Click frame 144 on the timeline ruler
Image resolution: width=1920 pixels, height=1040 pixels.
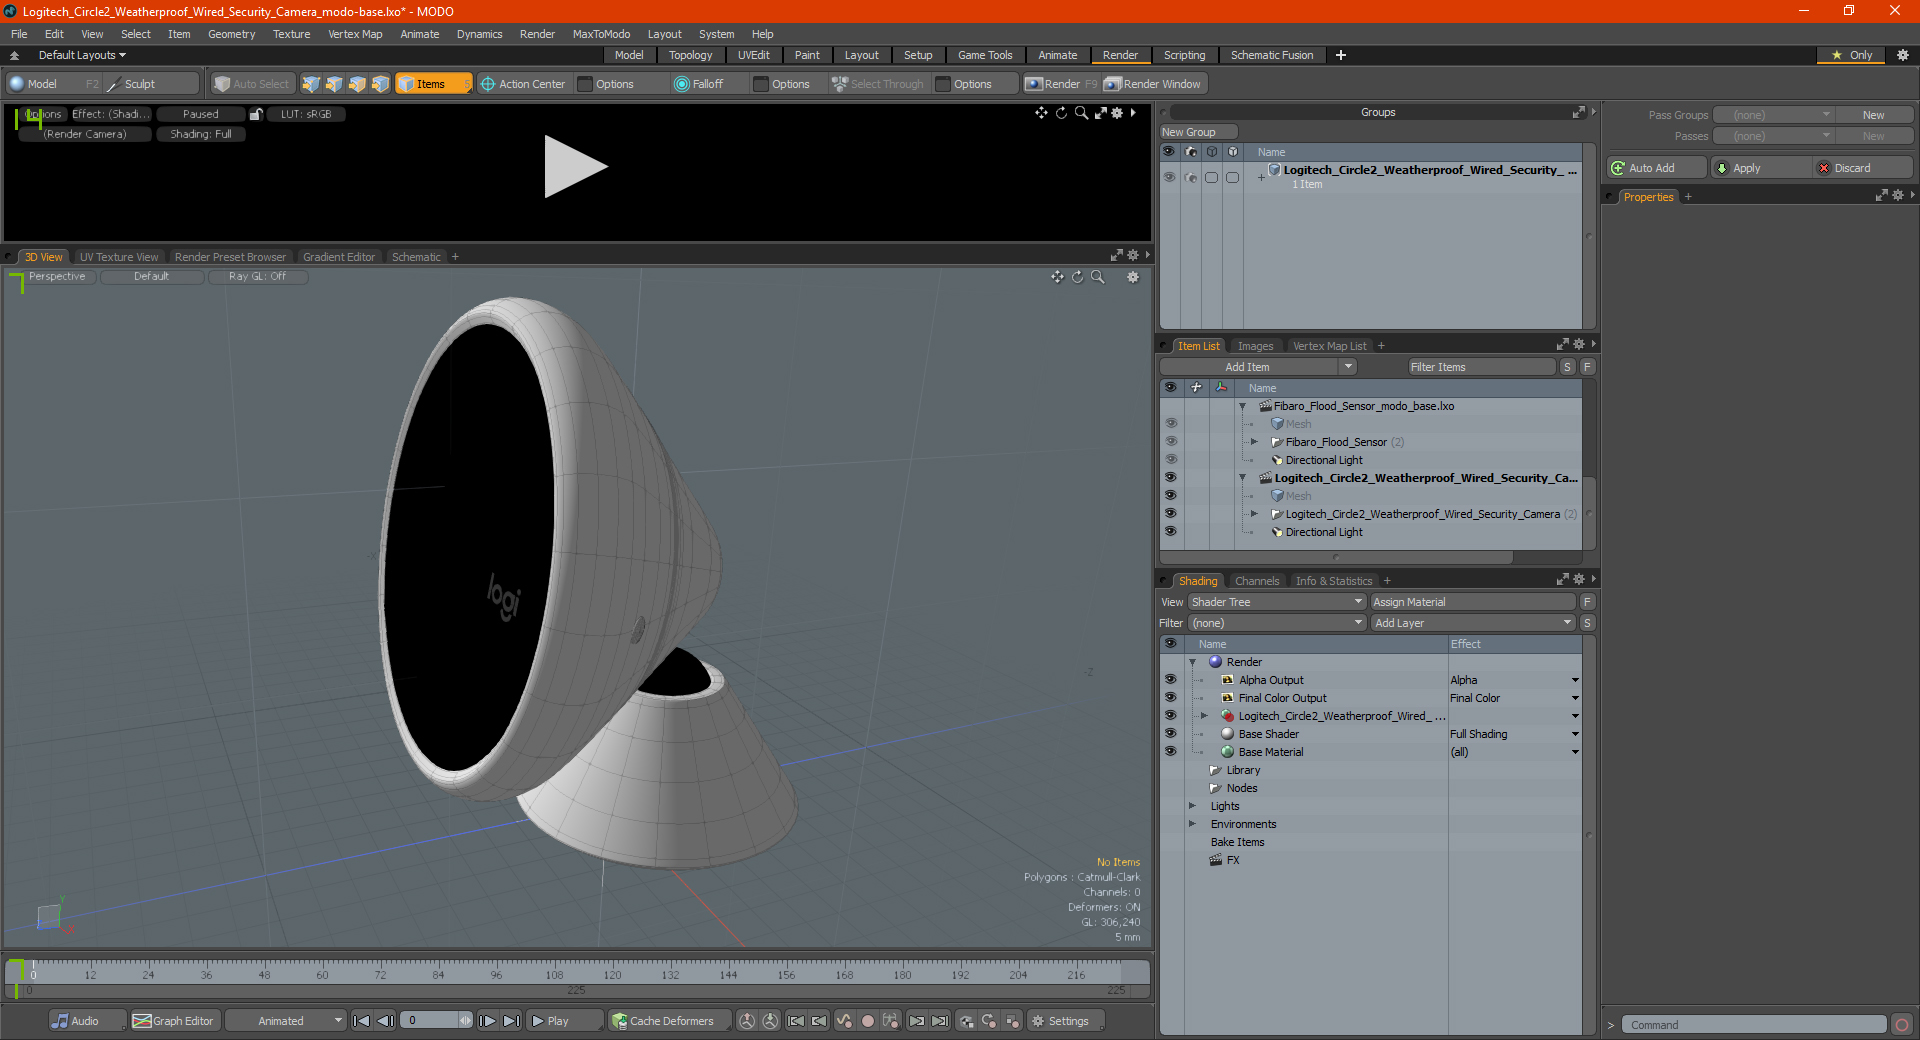click(x=728, y=974)
